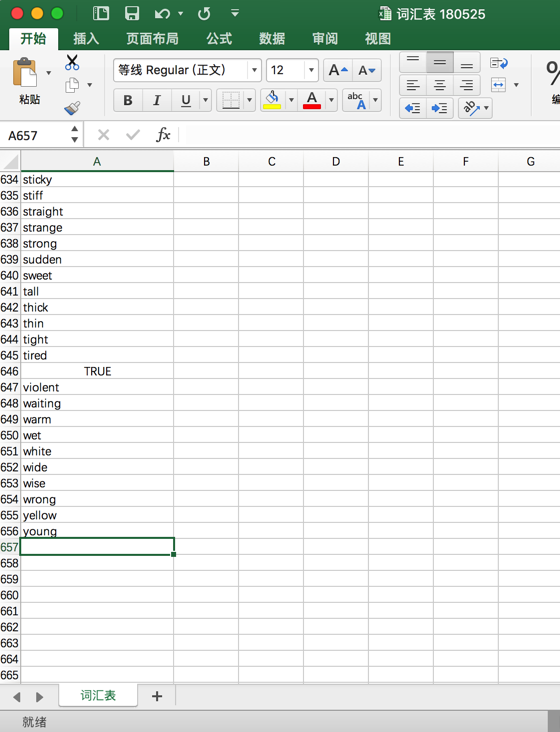The width and height of the screenshot is (560, 732).
Task: Open the font name dropdown
Action: [254, 70]
